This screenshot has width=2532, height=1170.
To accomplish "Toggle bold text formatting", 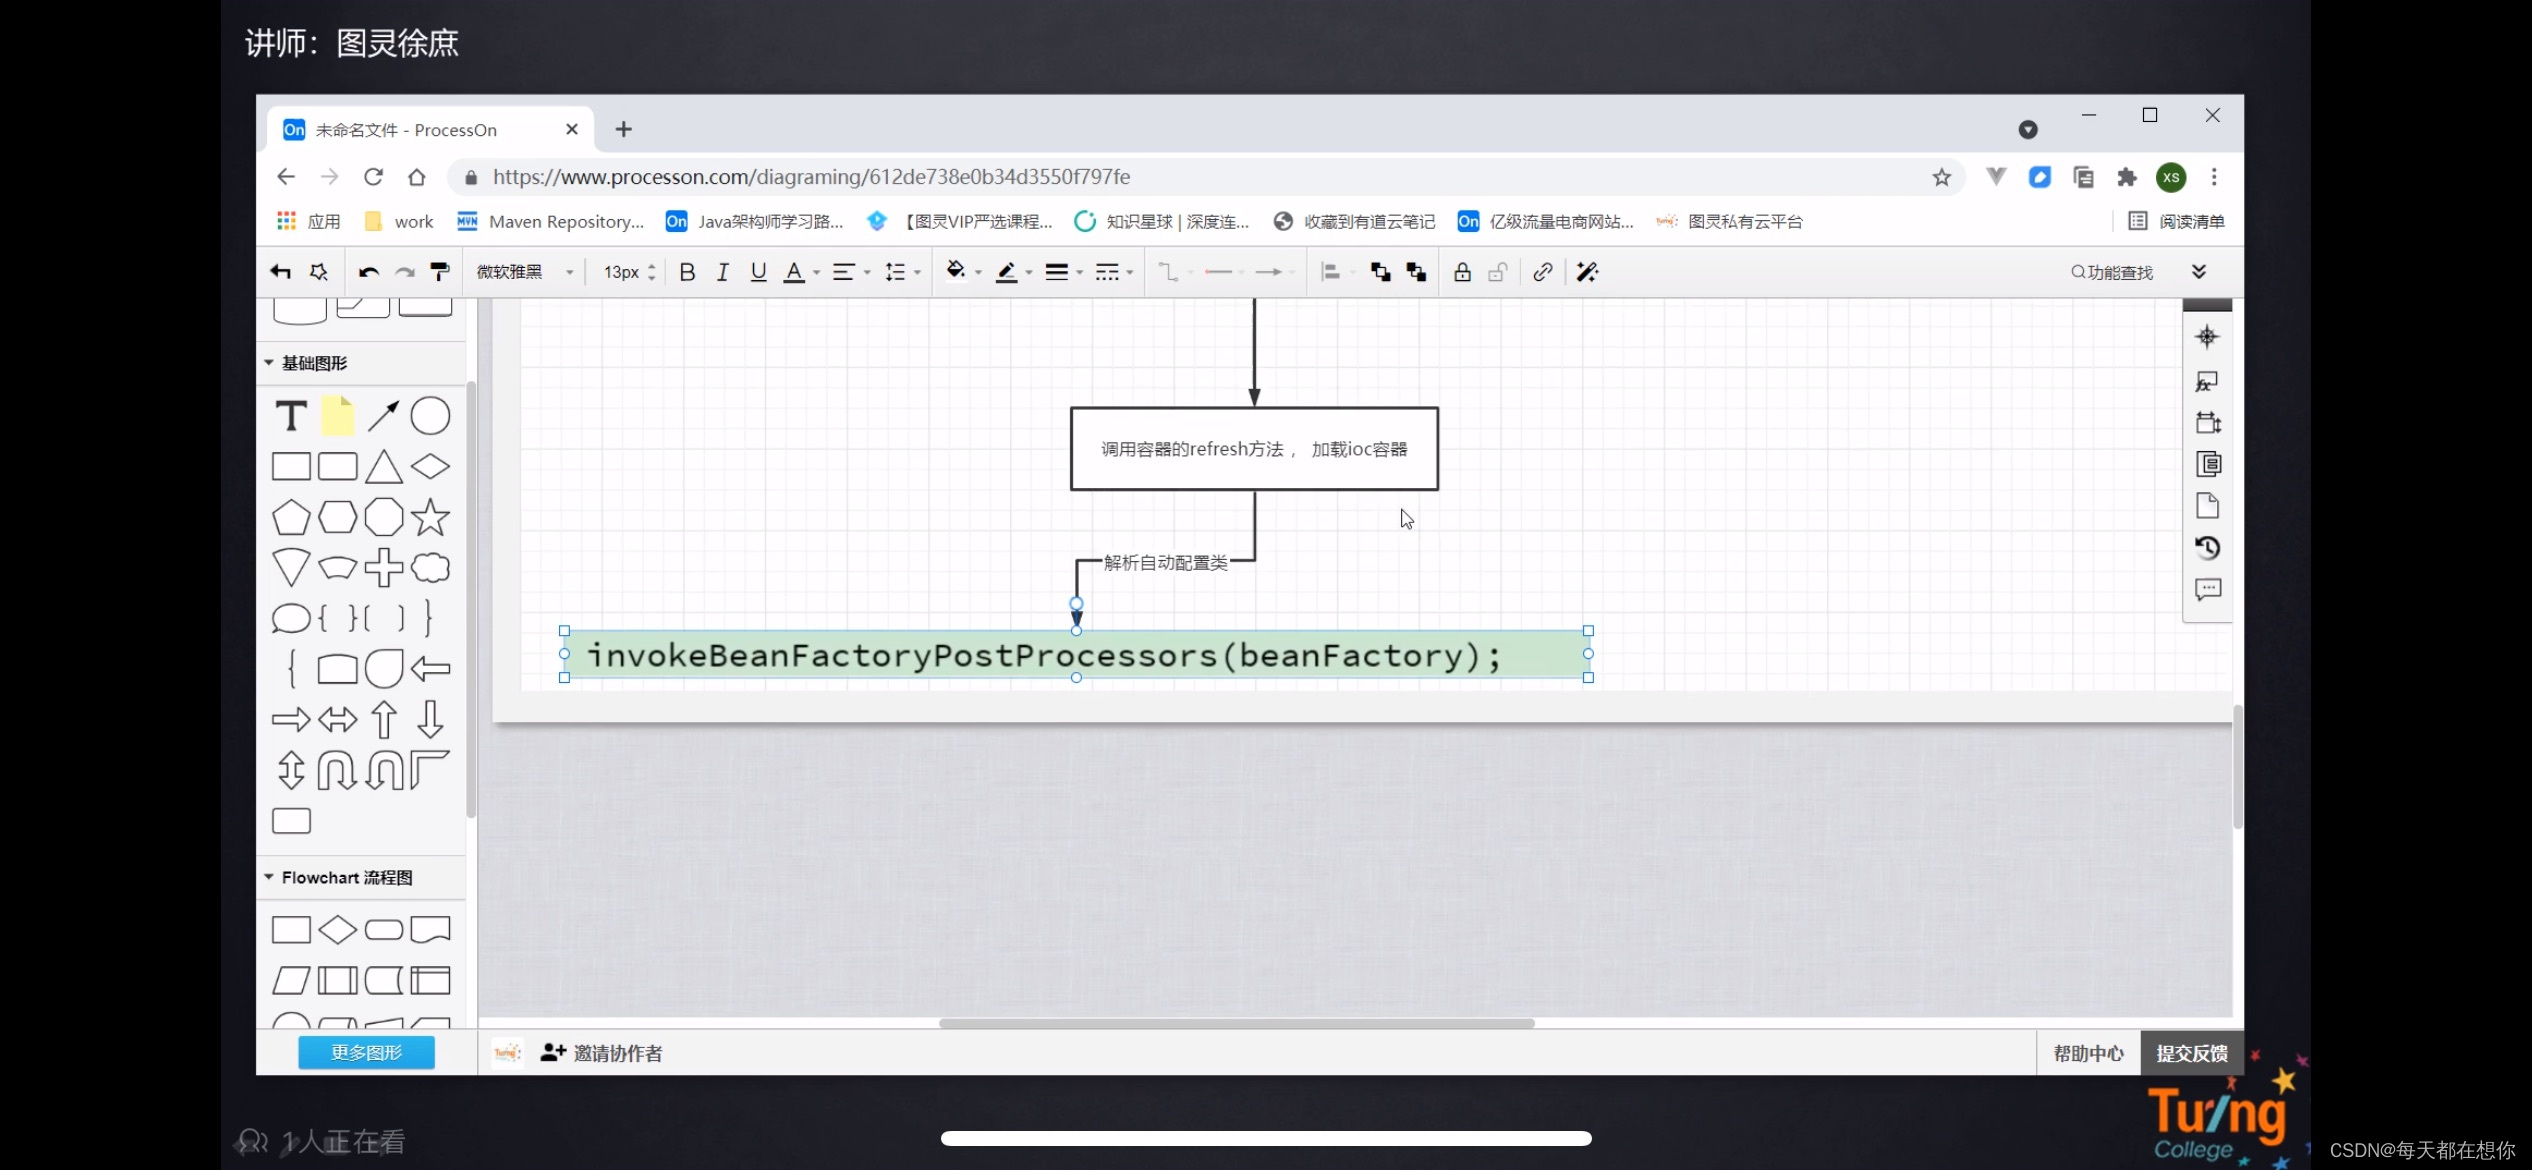I will pyautogui.click(x=687, y=272).
